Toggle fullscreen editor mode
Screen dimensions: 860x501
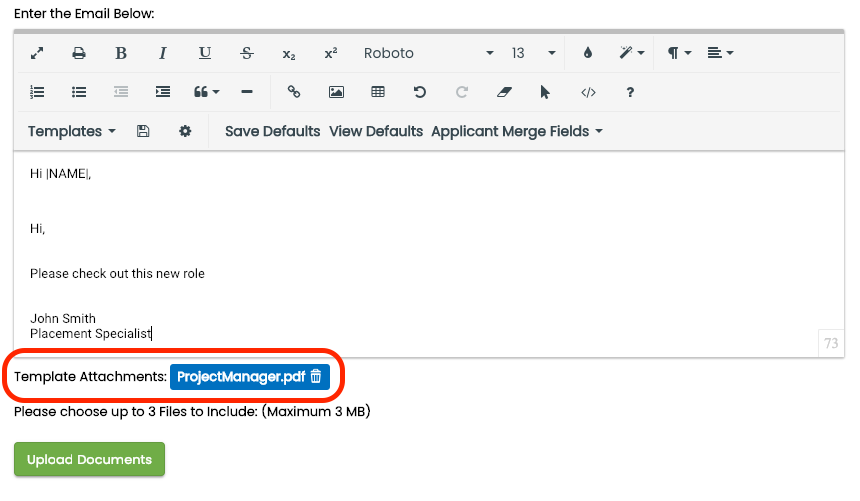37,53
